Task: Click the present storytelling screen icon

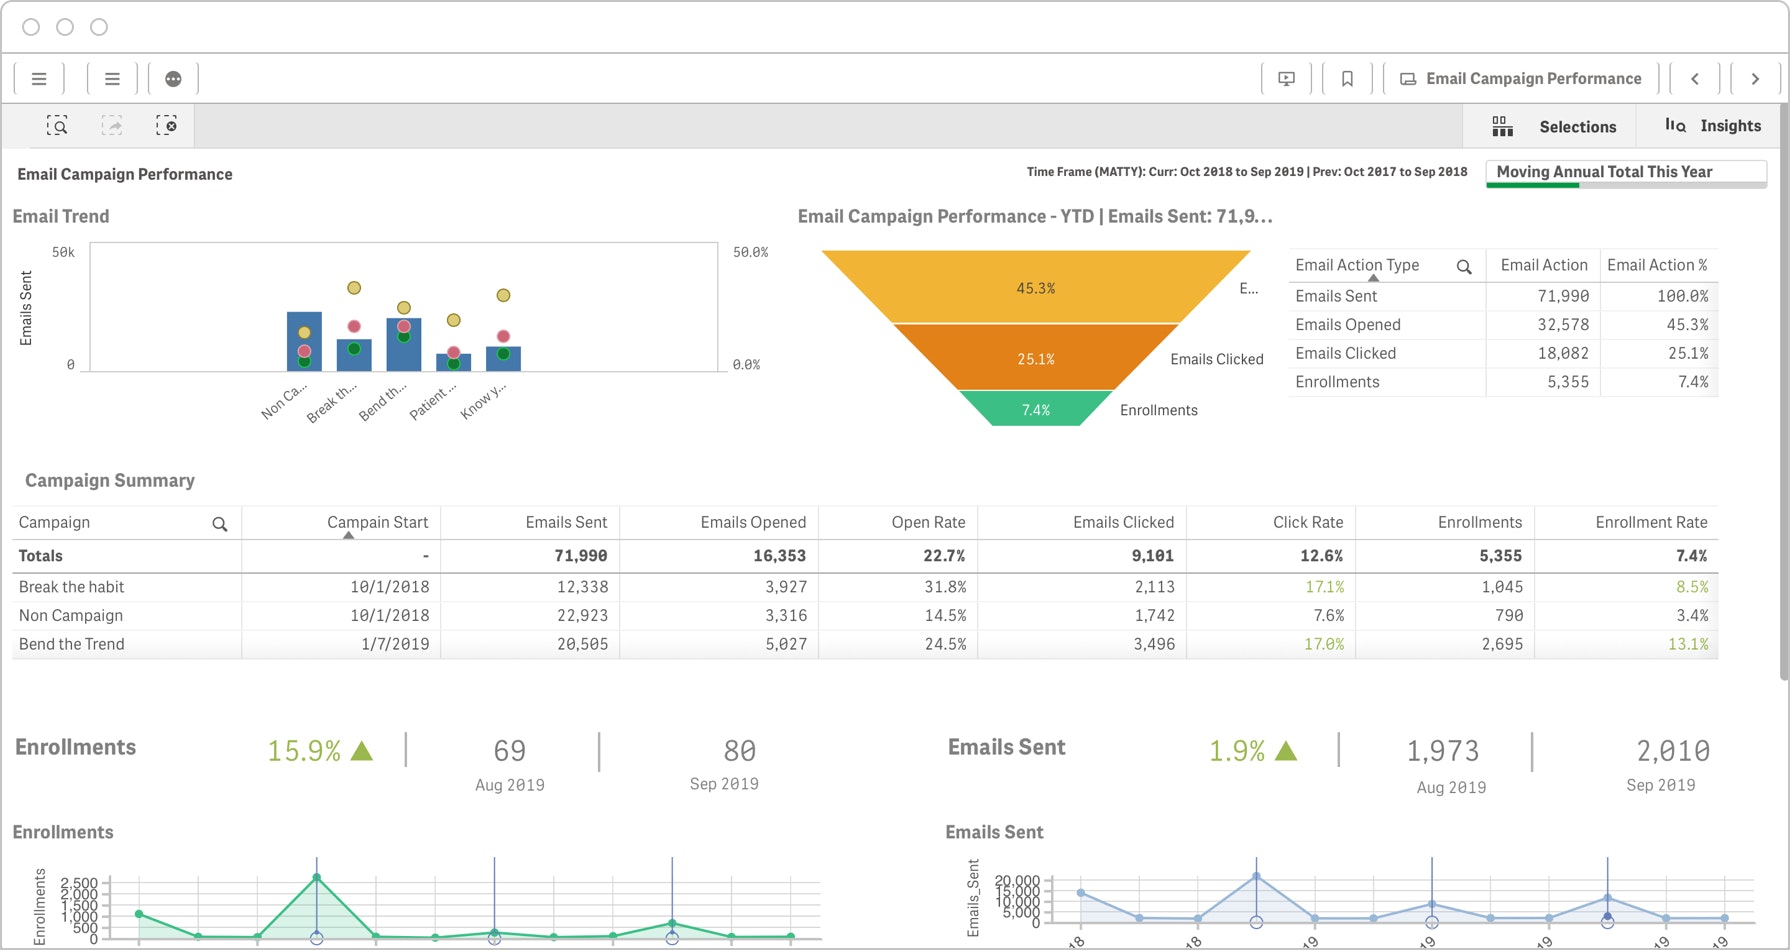Action: [1287, 79]
